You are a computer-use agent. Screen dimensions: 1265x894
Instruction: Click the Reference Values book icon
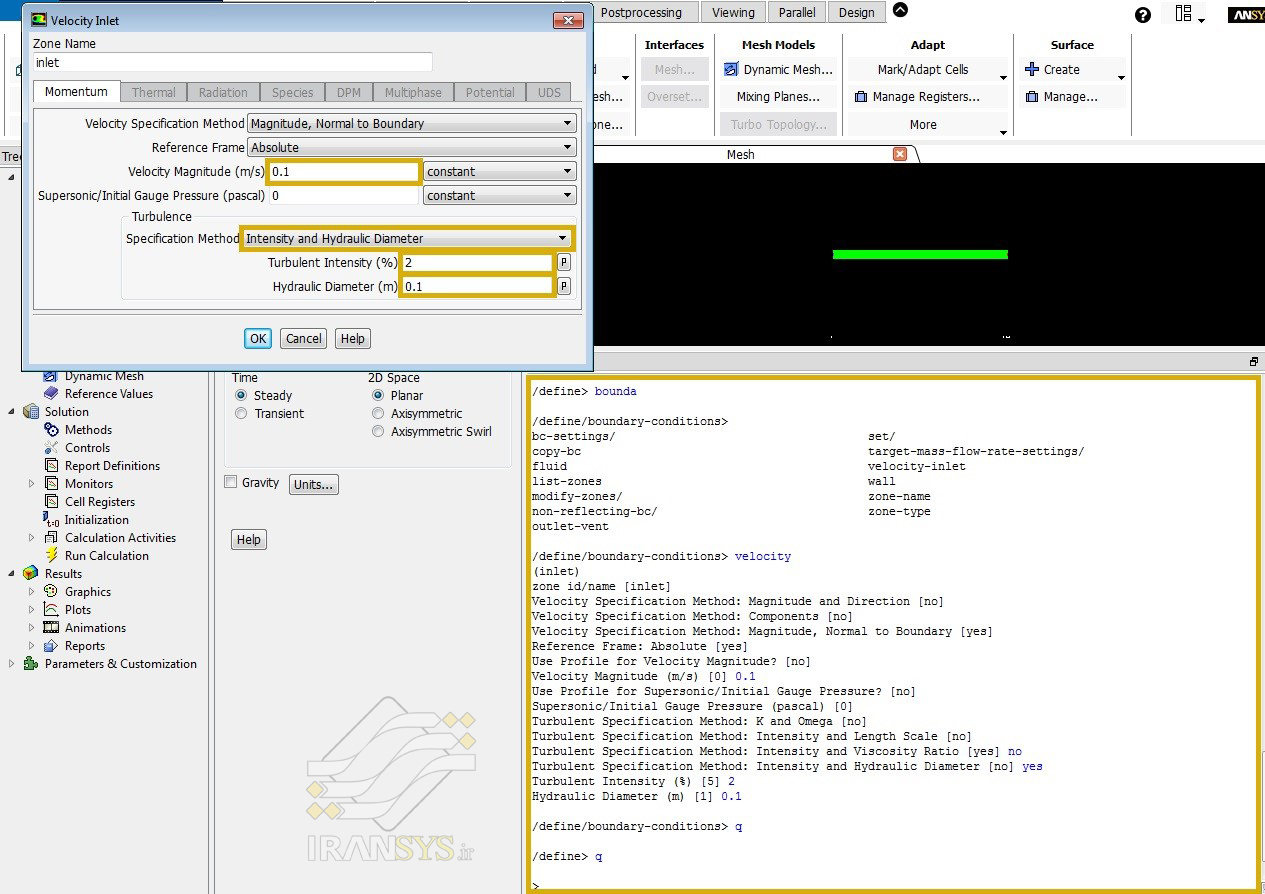51,394
